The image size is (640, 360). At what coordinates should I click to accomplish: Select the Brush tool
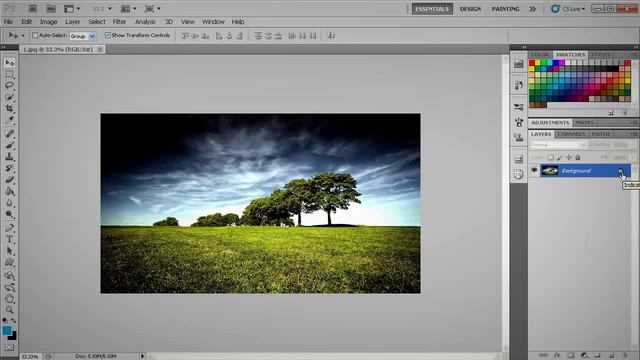[9, 145]
